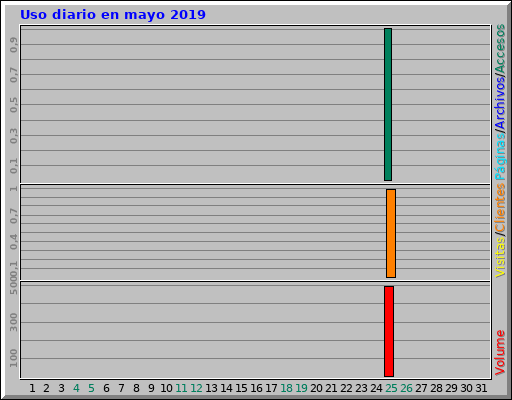Click day 16 on the x-axis
The width and height of the screenshot is (512, 400).
[256, 388]
